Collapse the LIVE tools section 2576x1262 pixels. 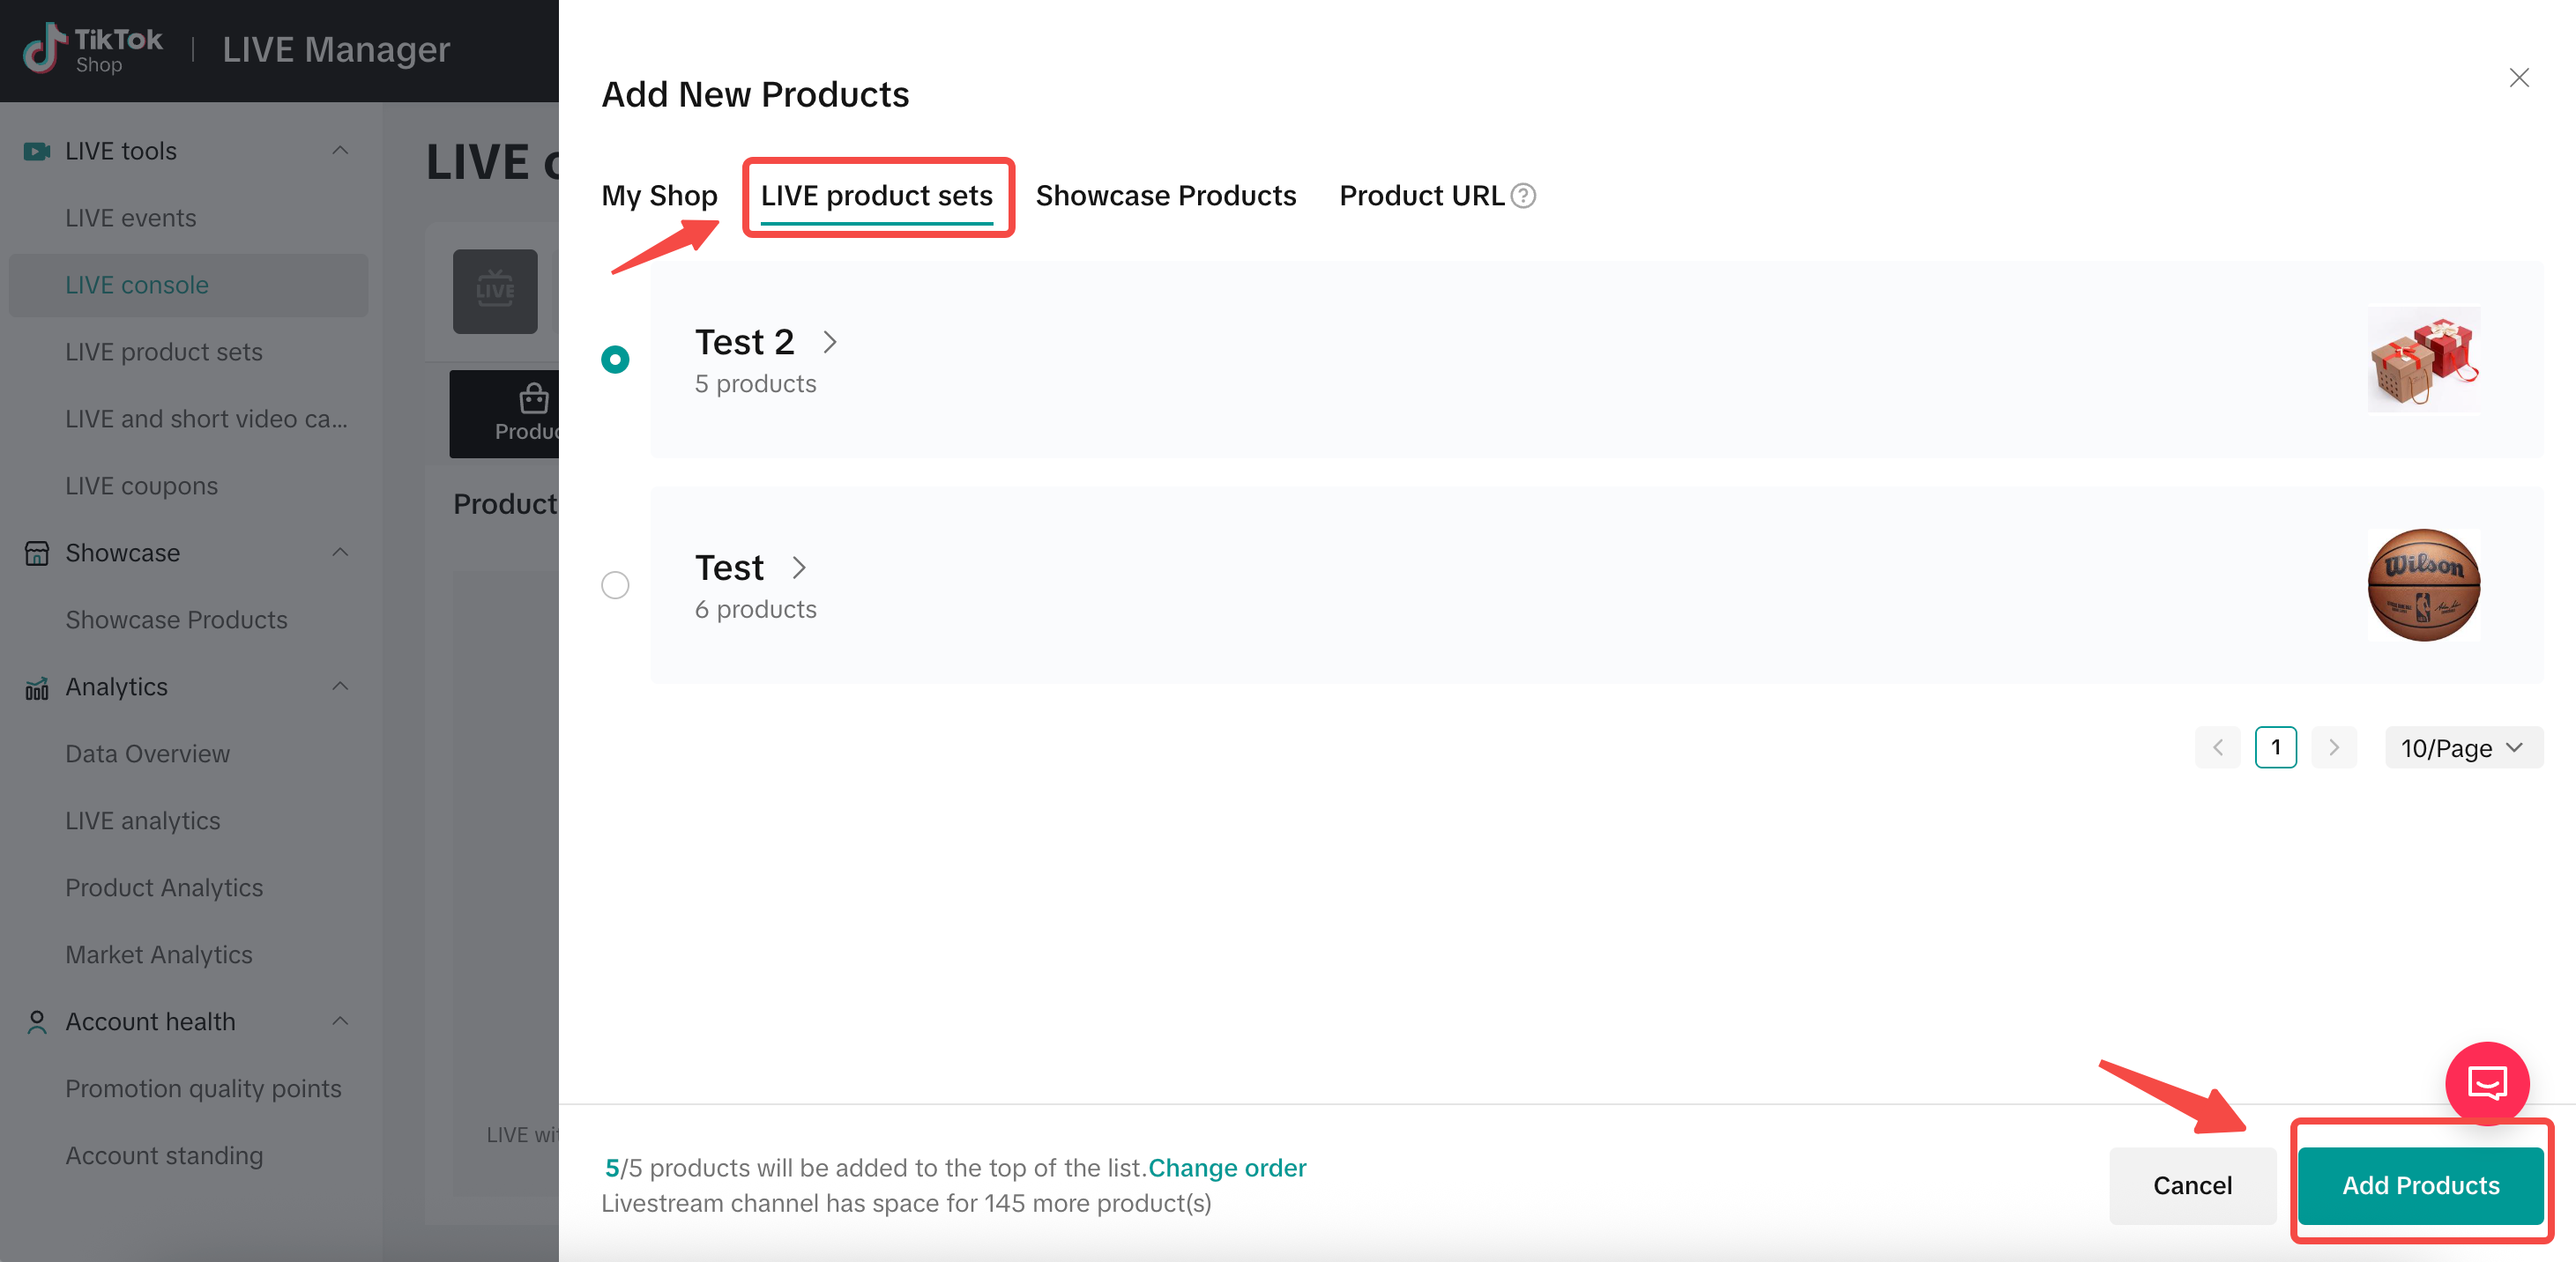340,151
